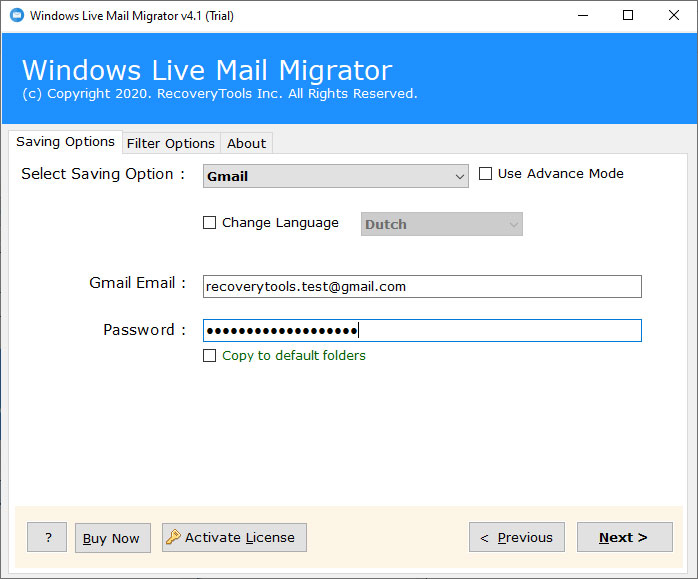
Task: Click the 'Gmail Email :' label
Action: tap(138, 283)
